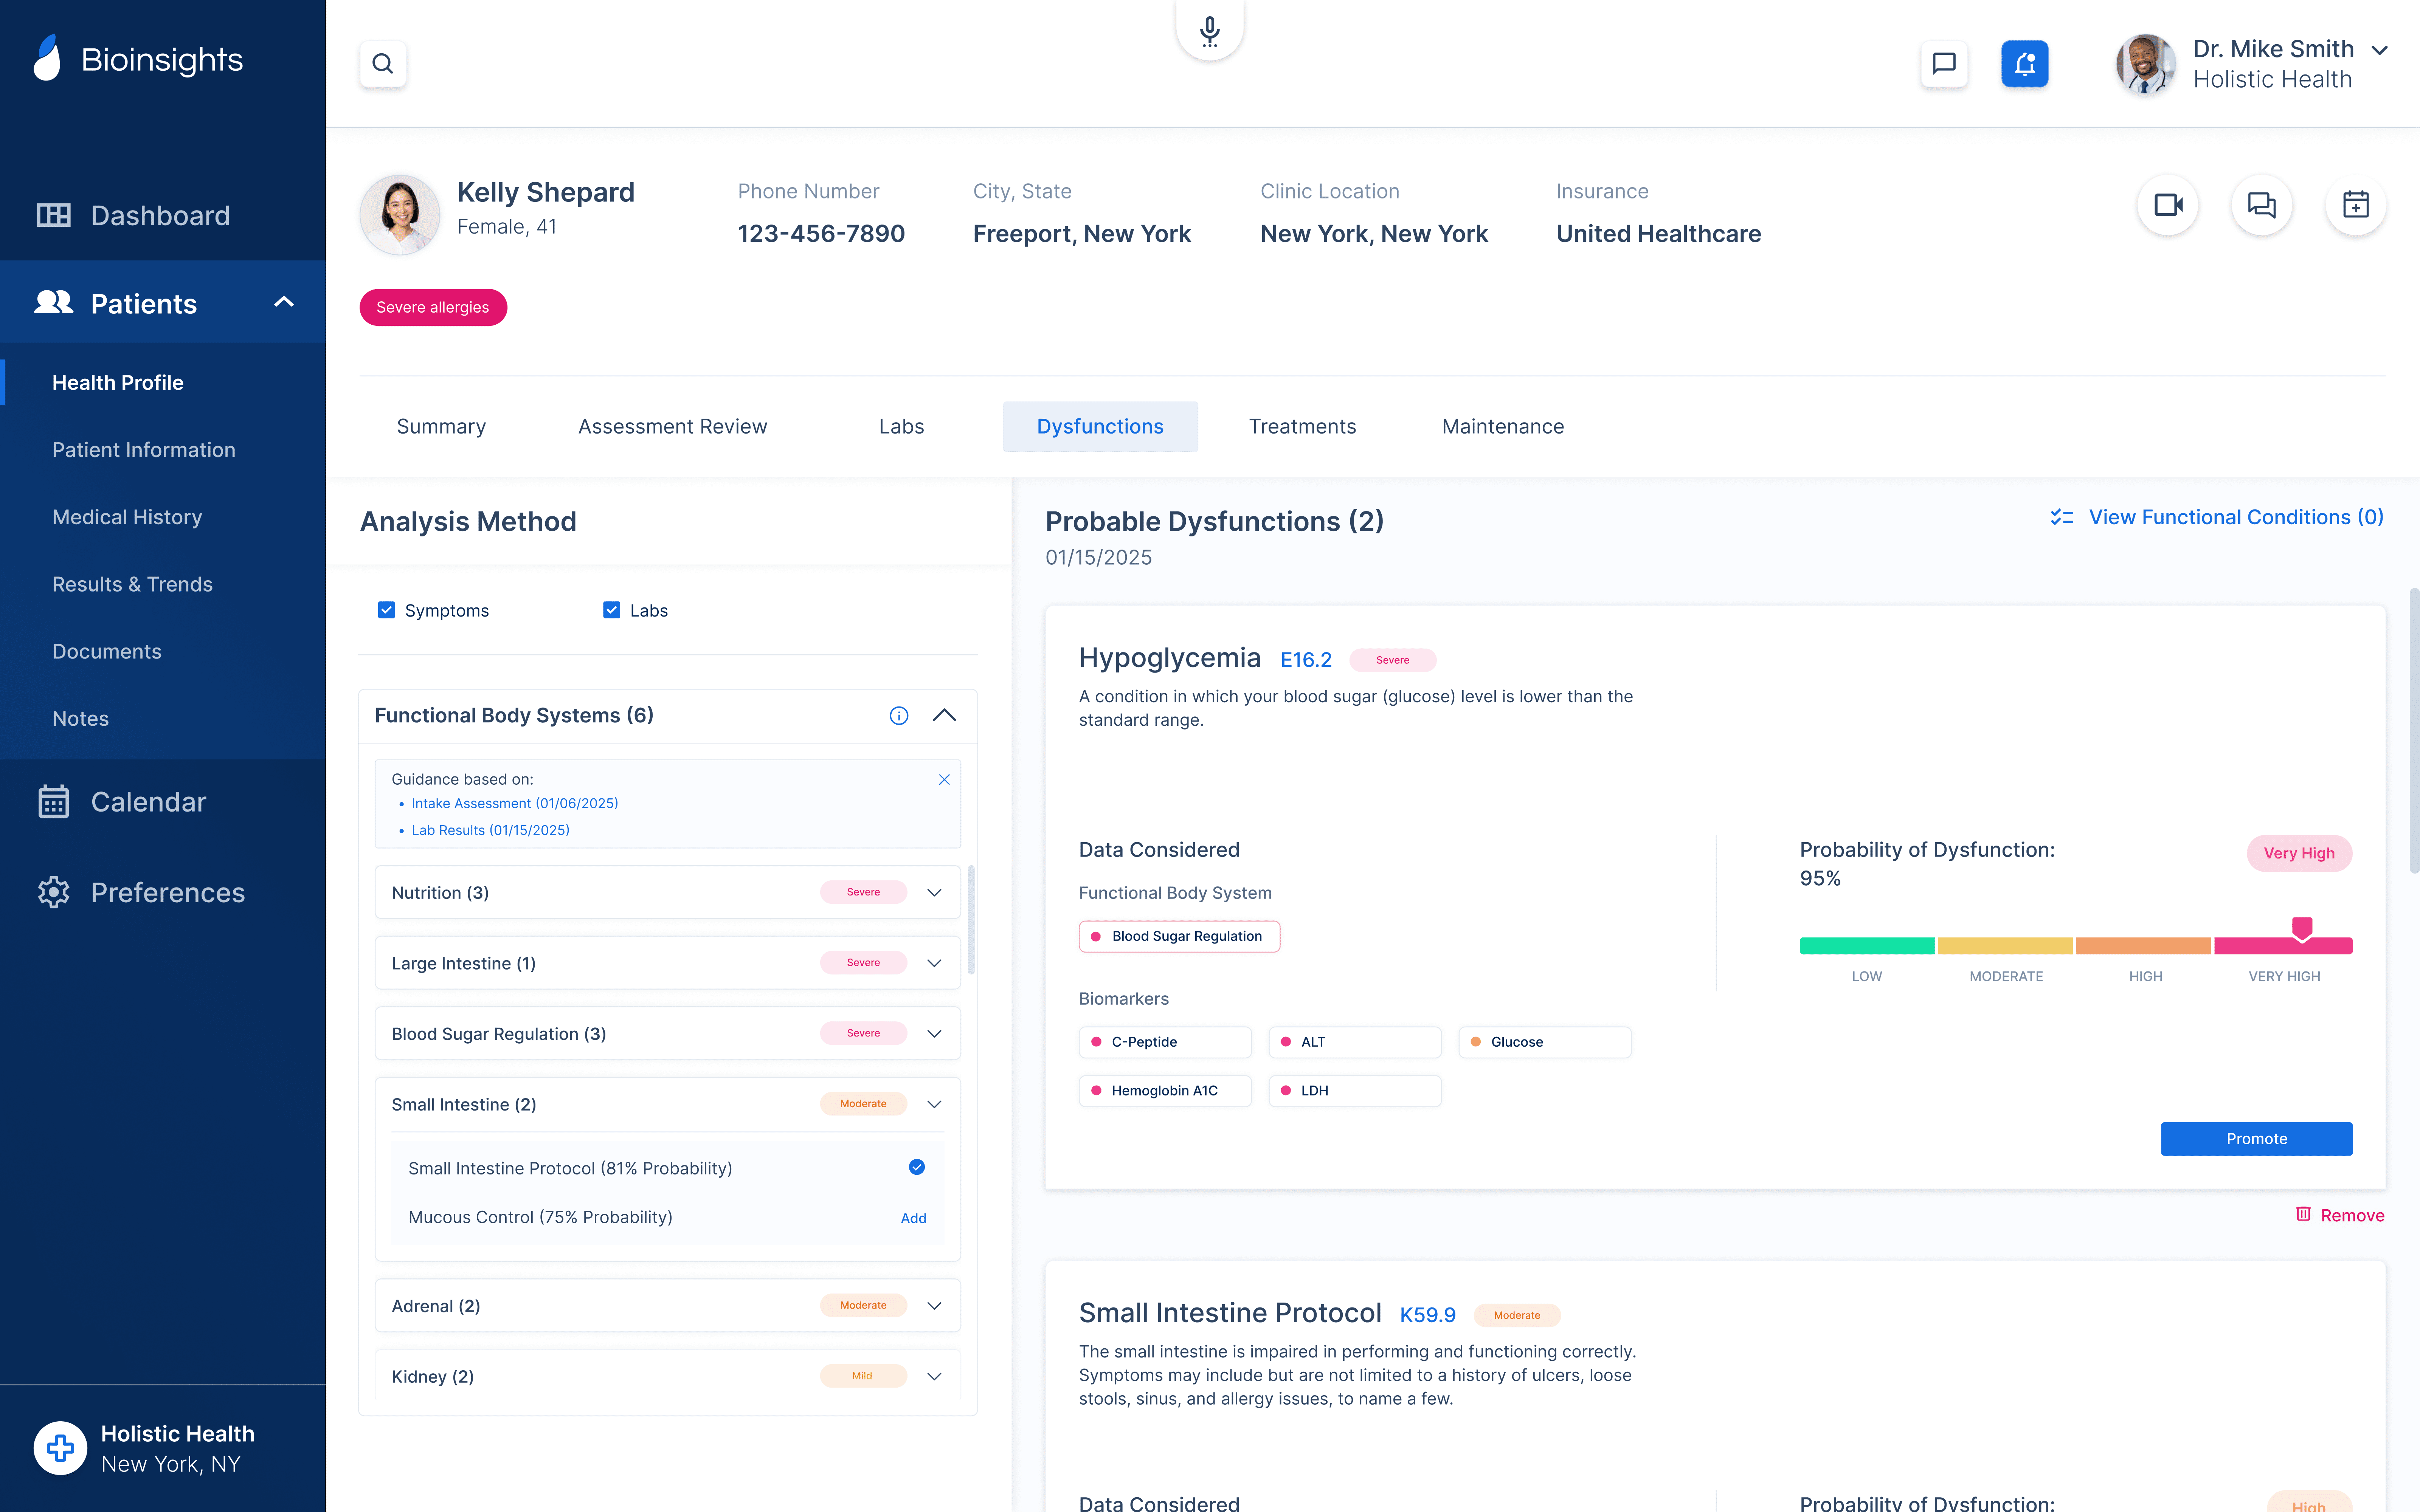
Task: Expand the Nutrition (3) row
Action: click(x=934, y=892)
